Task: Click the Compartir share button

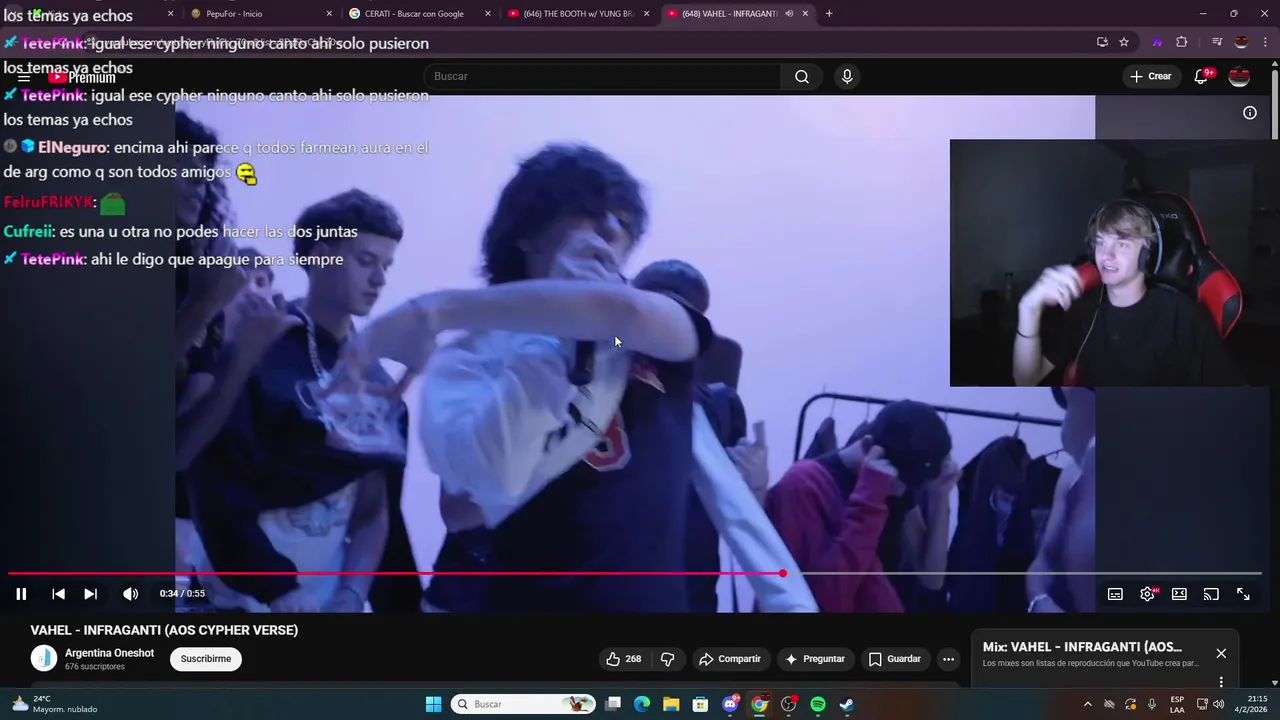Action: click(x=730, y=659)
